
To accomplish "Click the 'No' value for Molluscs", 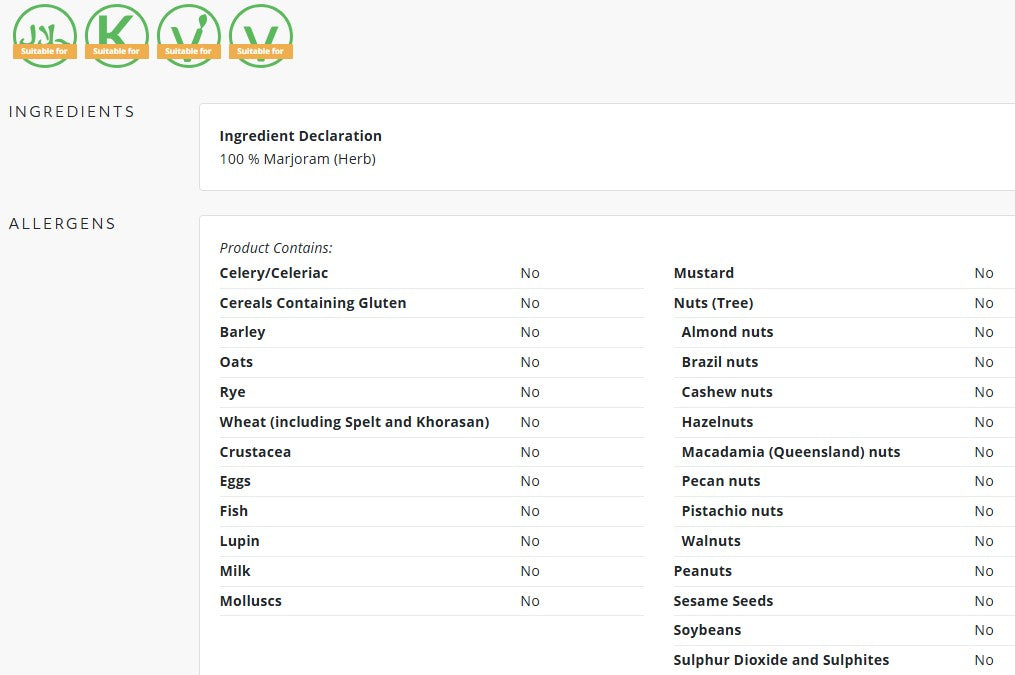I will pos(530,601).
